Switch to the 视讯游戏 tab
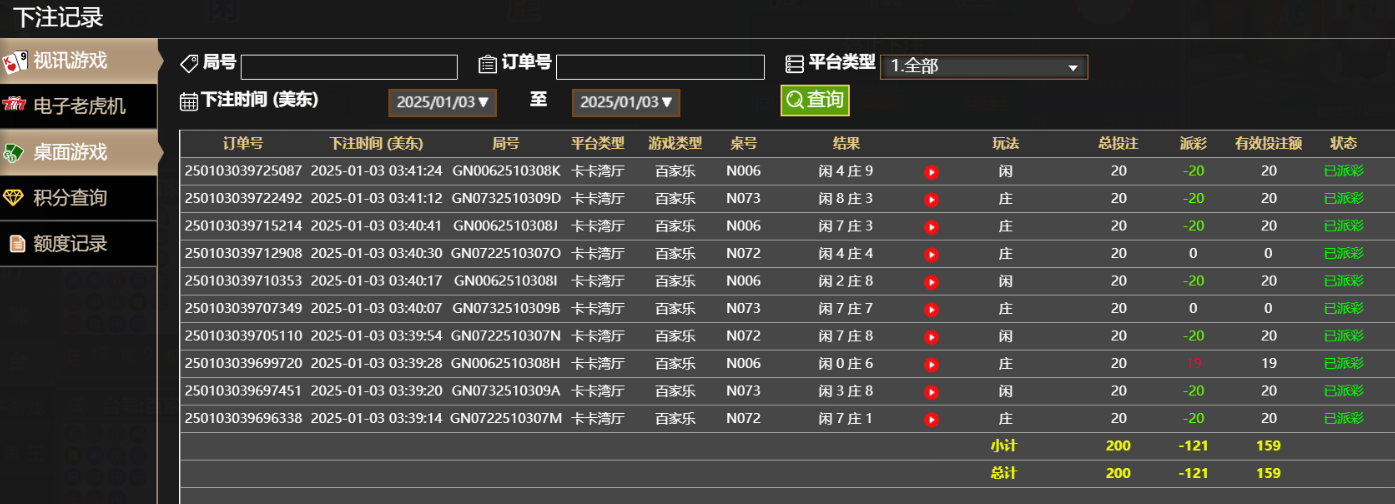This screenshot has height=504, width=1395. 78,61
